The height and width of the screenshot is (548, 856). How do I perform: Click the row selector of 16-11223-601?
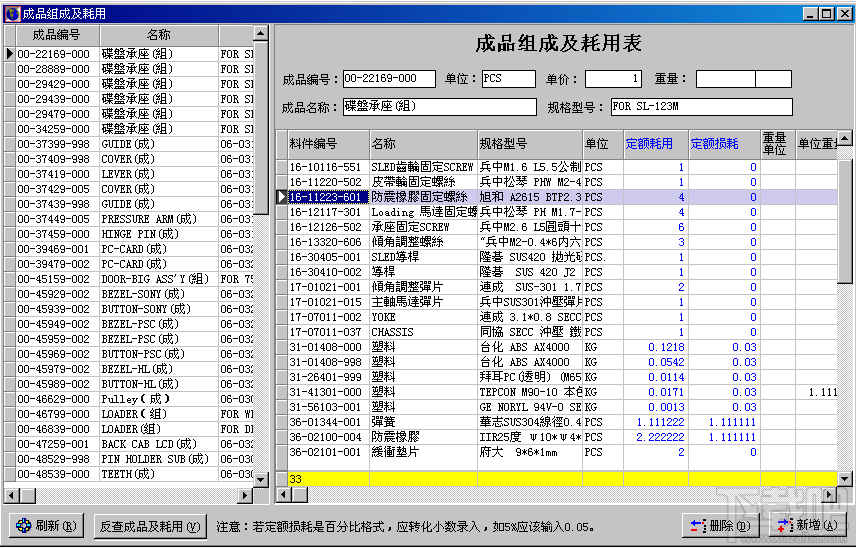click(282, 197)
